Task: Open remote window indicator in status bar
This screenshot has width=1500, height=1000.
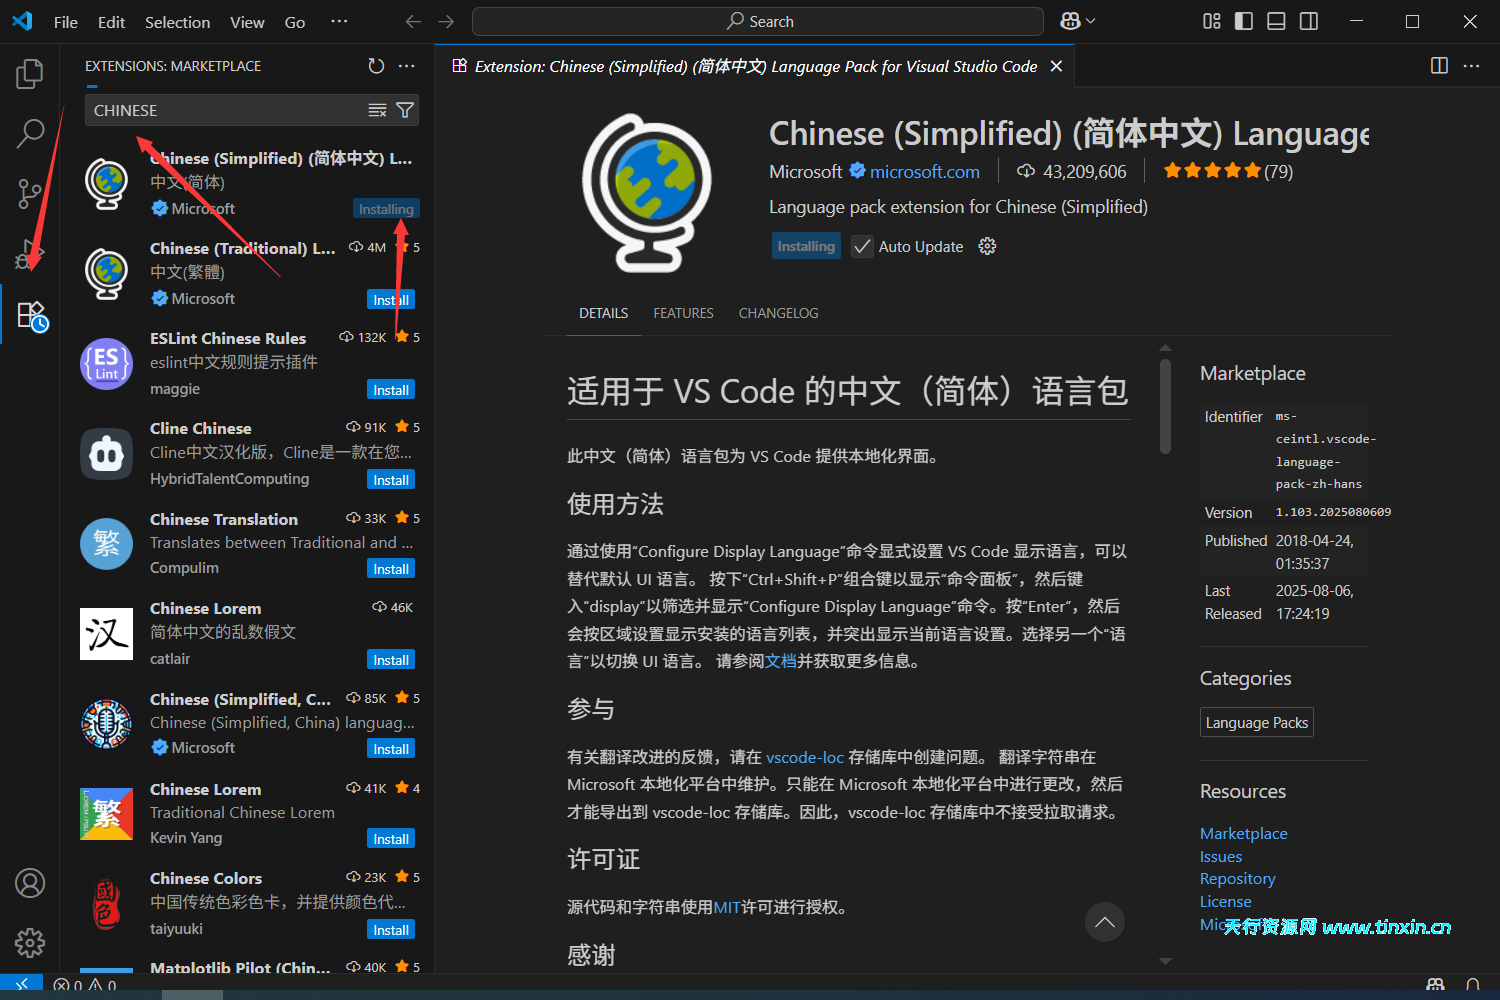Action: pos(21,986)
